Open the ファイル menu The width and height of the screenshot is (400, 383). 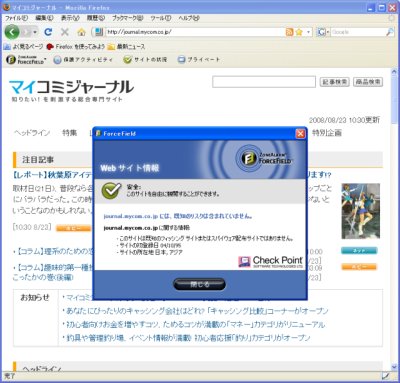16,18
